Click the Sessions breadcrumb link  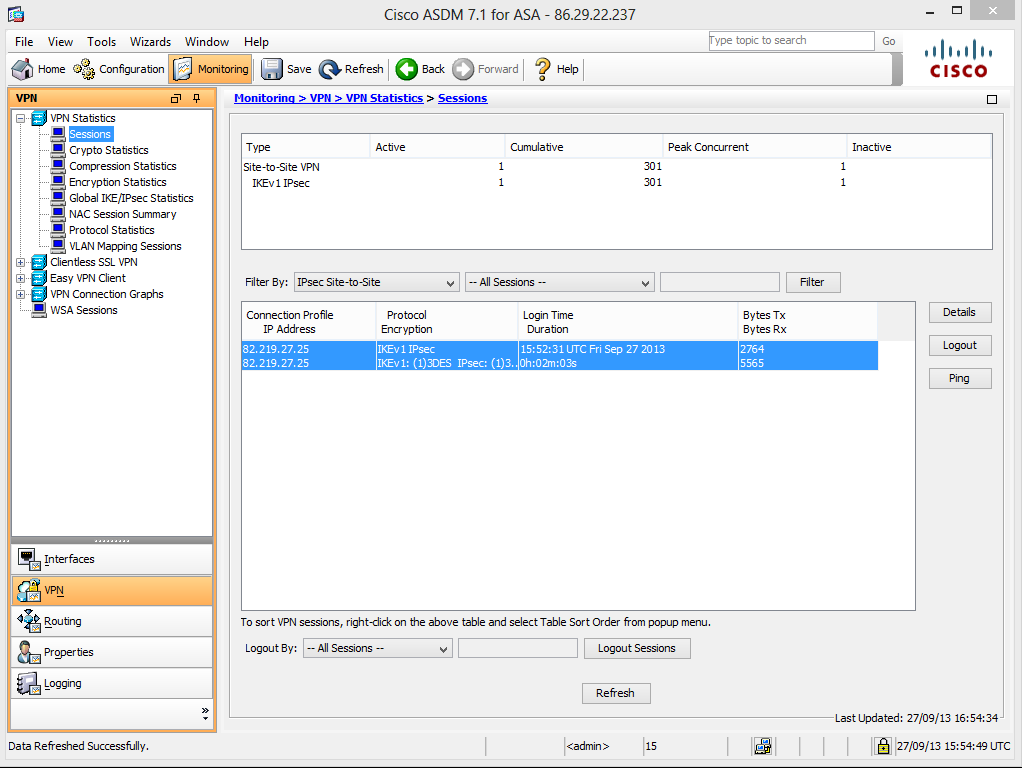[462, 98]
